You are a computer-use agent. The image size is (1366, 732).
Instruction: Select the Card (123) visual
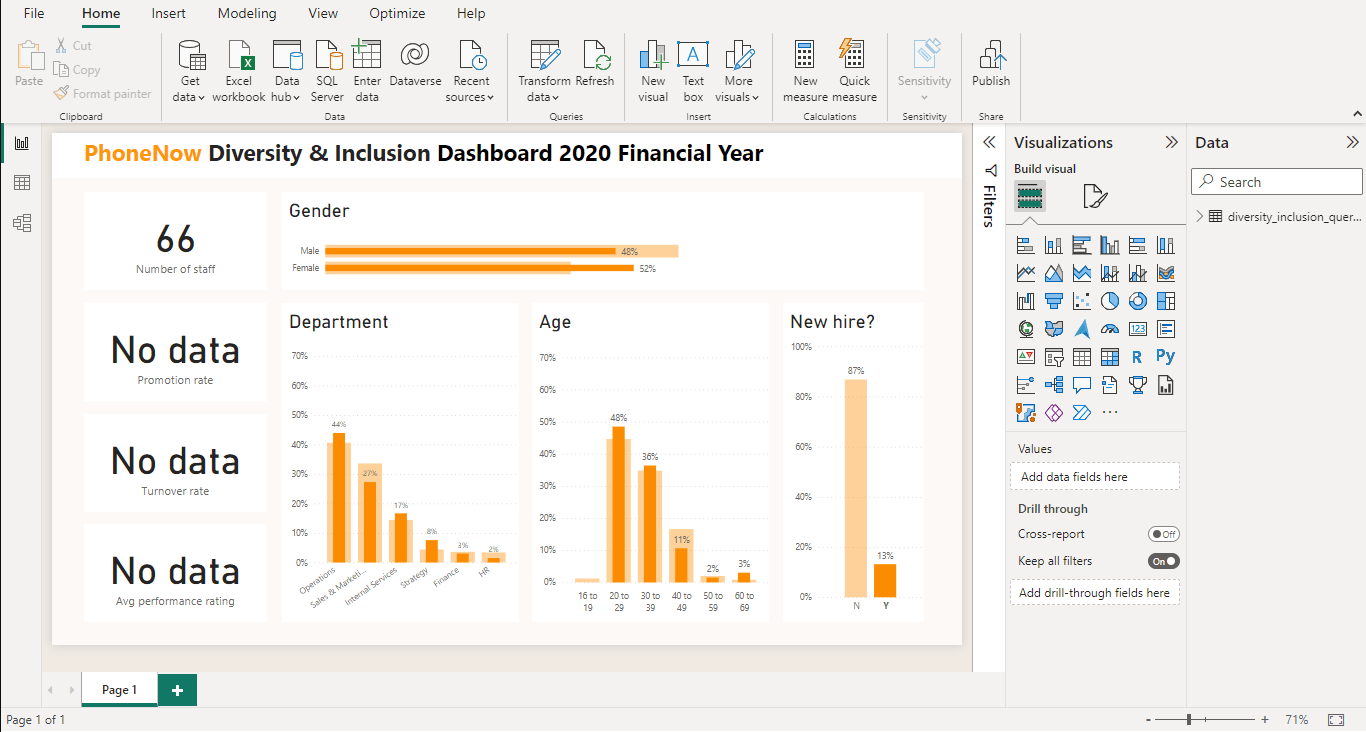[x=1138, y=329]
